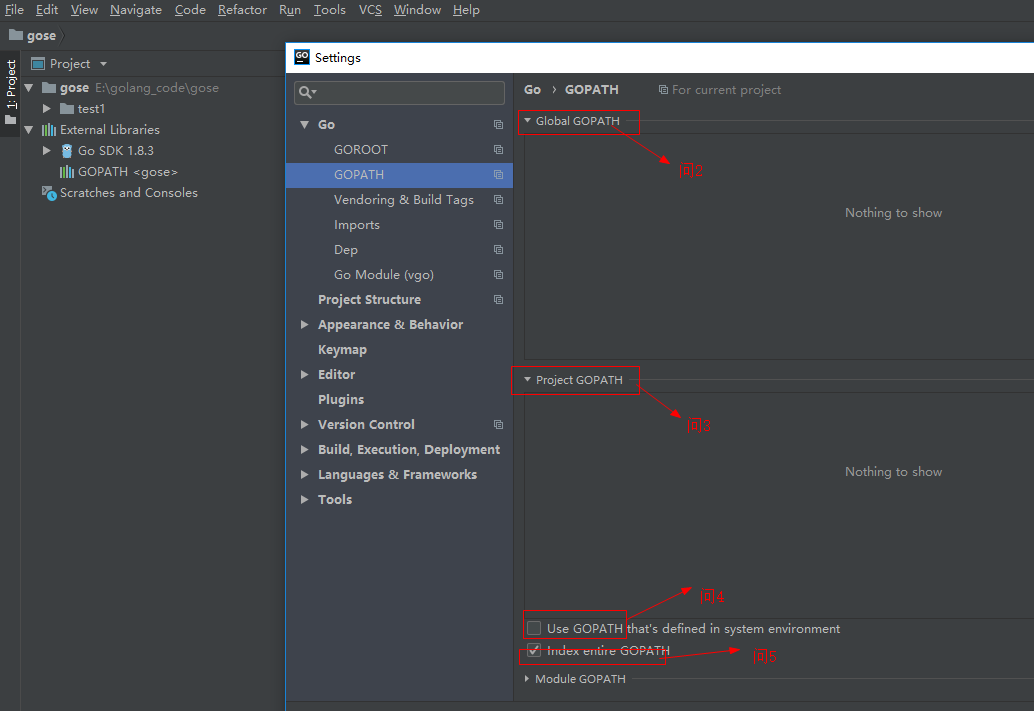Collapse the gose project root node
This screenshot has height=711, width=1034.
coord(29,88)
